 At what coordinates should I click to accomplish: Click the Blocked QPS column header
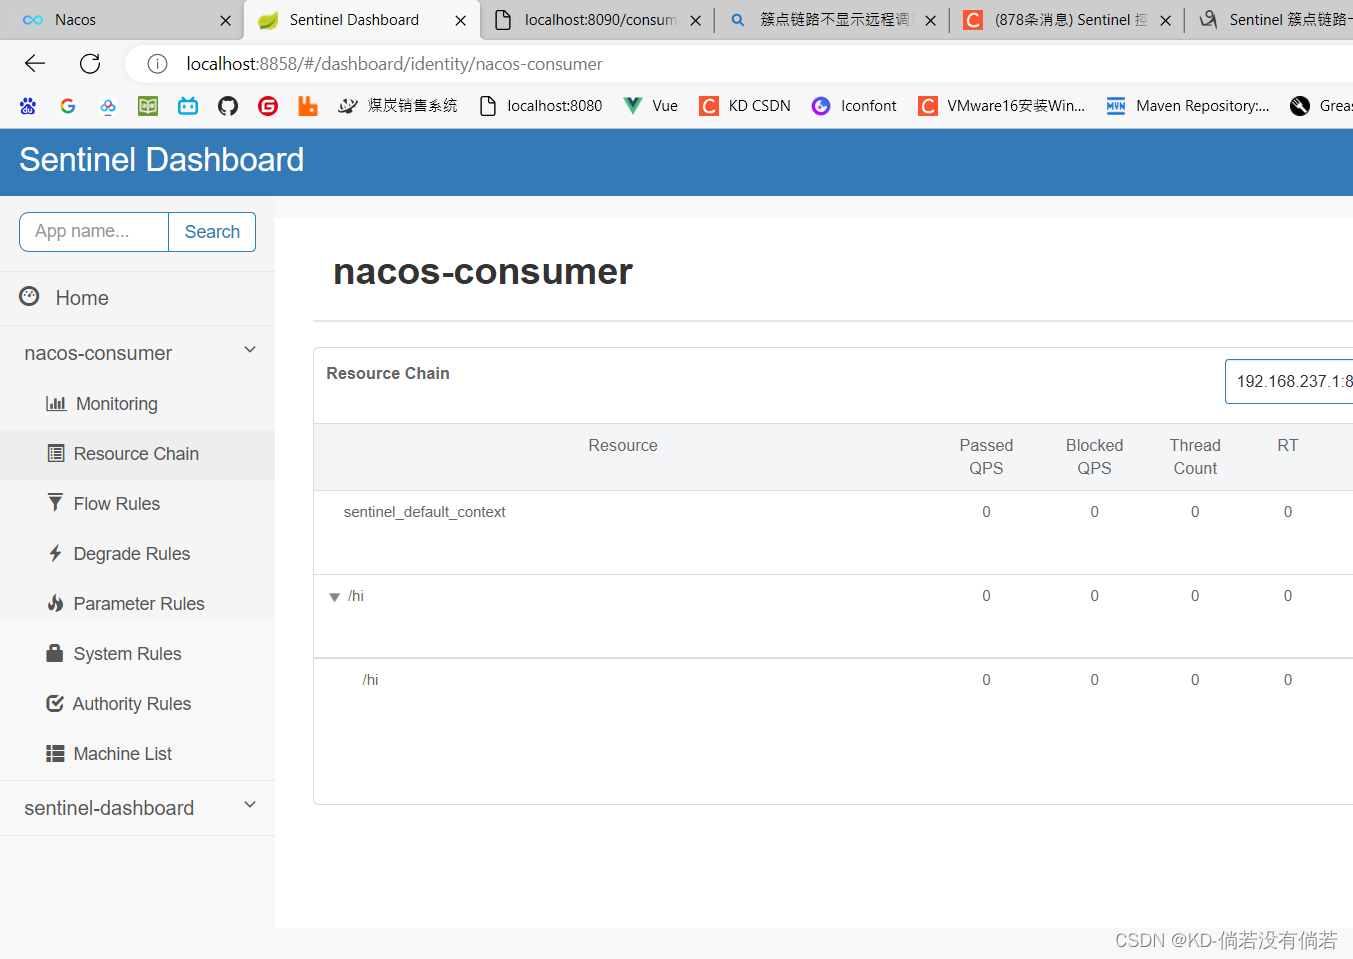pos(1094,457)
